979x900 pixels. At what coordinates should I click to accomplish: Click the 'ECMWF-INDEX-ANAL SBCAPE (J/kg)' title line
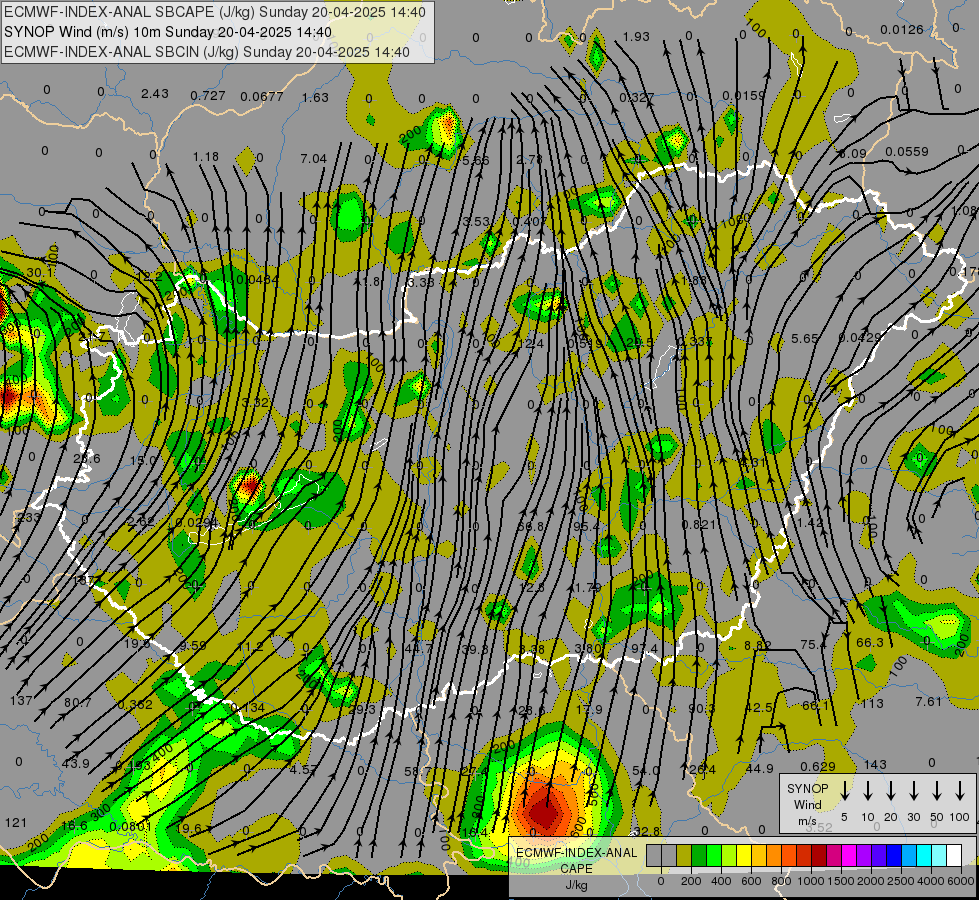pyautogui.click(x=215, y=12)
